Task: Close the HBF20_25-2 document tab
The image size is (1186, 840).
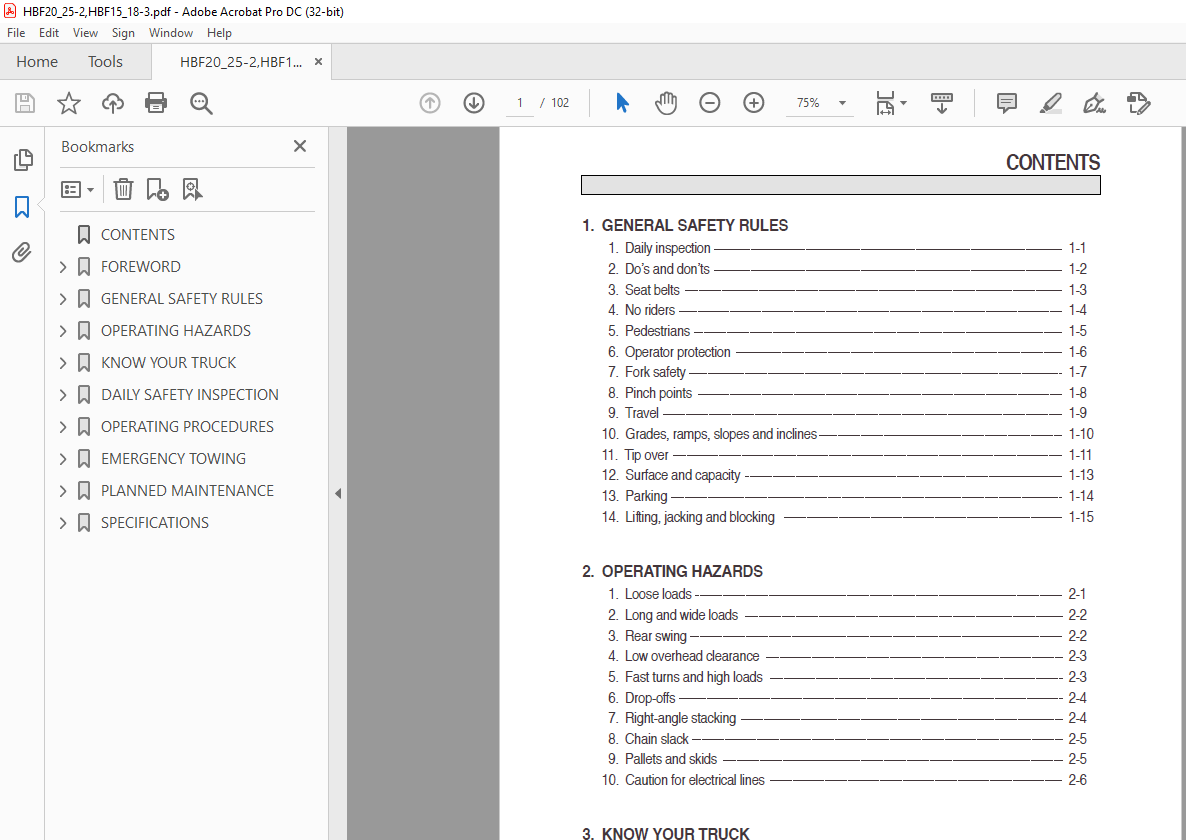Action: [318, 62]
